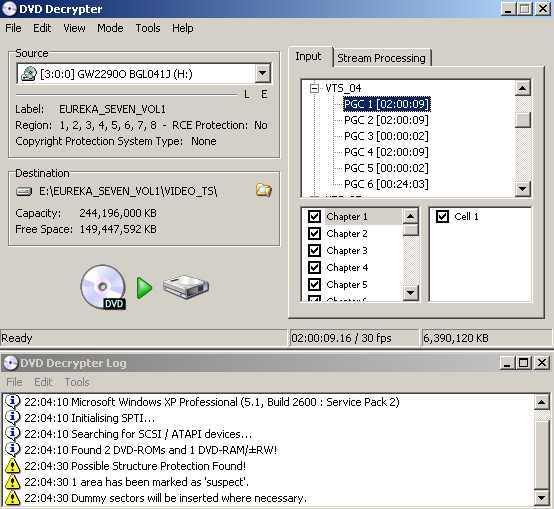The image size is (554, 509).
Task: Click Log window scroll down arrow
Action: [541, 498]
